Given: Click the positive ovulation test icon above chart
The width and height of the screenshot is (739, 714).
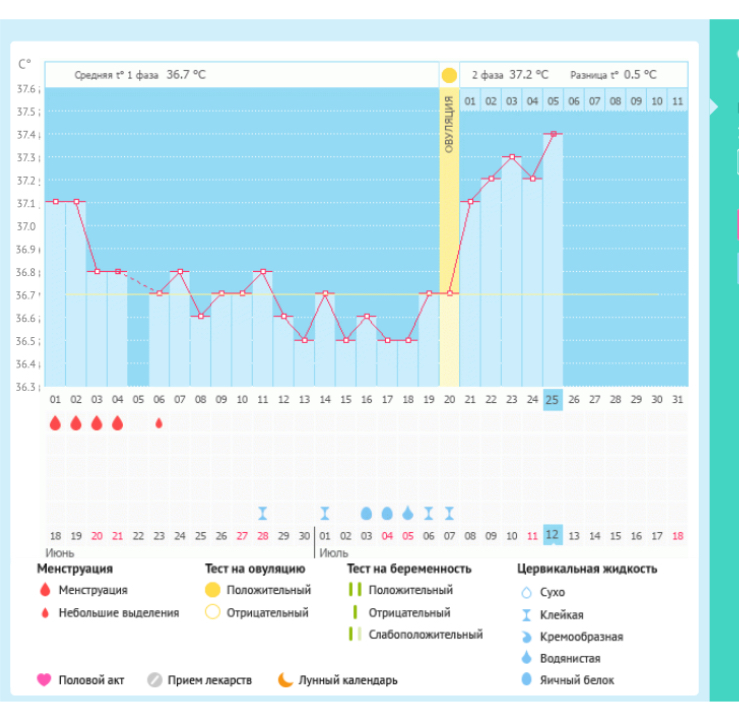Looking at the screenshot, I should pos(449,75).
